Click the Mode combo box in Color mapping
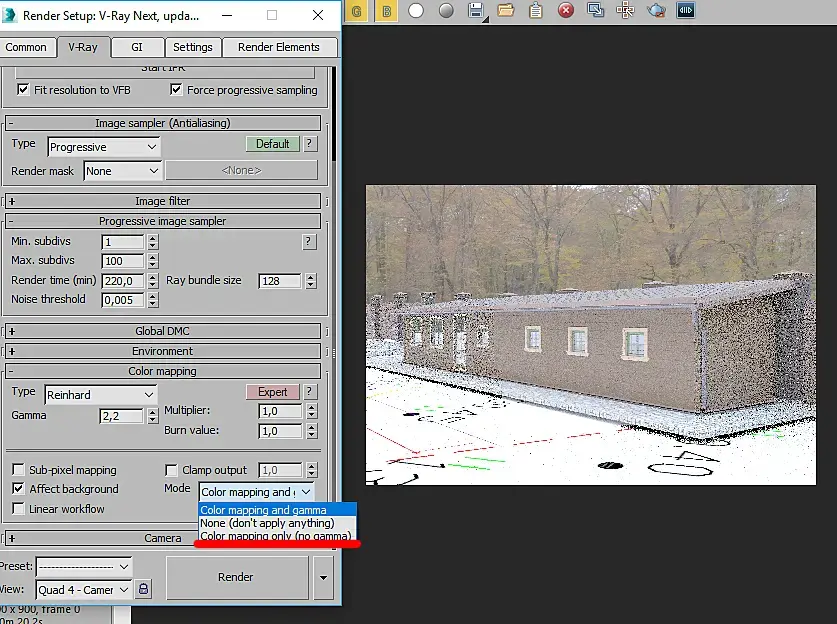Viewport: 837px width, 624px height. pyautogui.click(x=256, y=492)
